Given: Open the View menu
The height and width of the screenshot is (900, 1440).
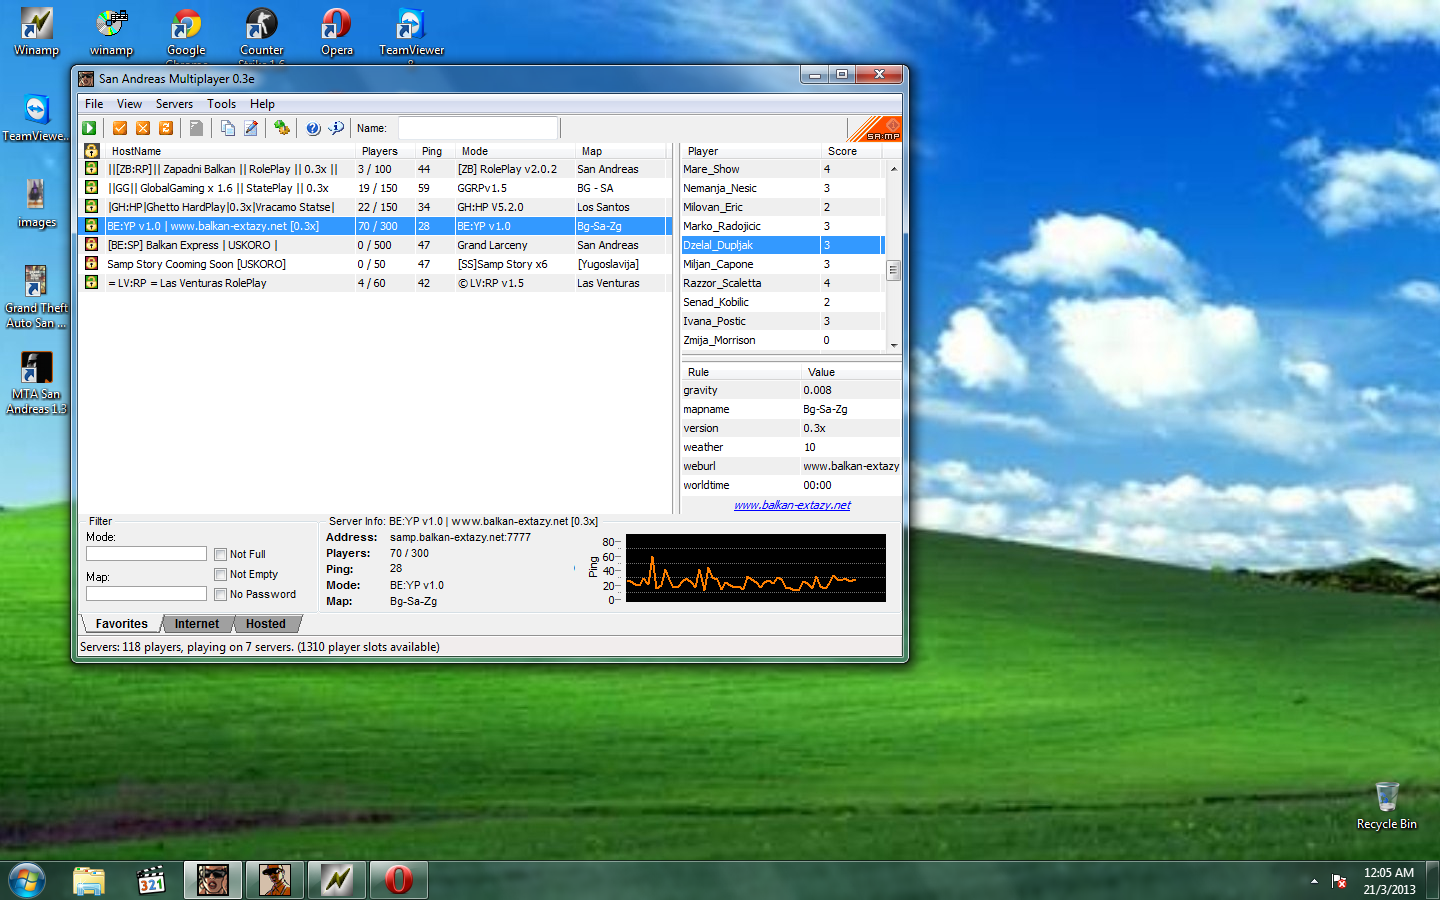Looking at the screenshot, I should point(129,104).
